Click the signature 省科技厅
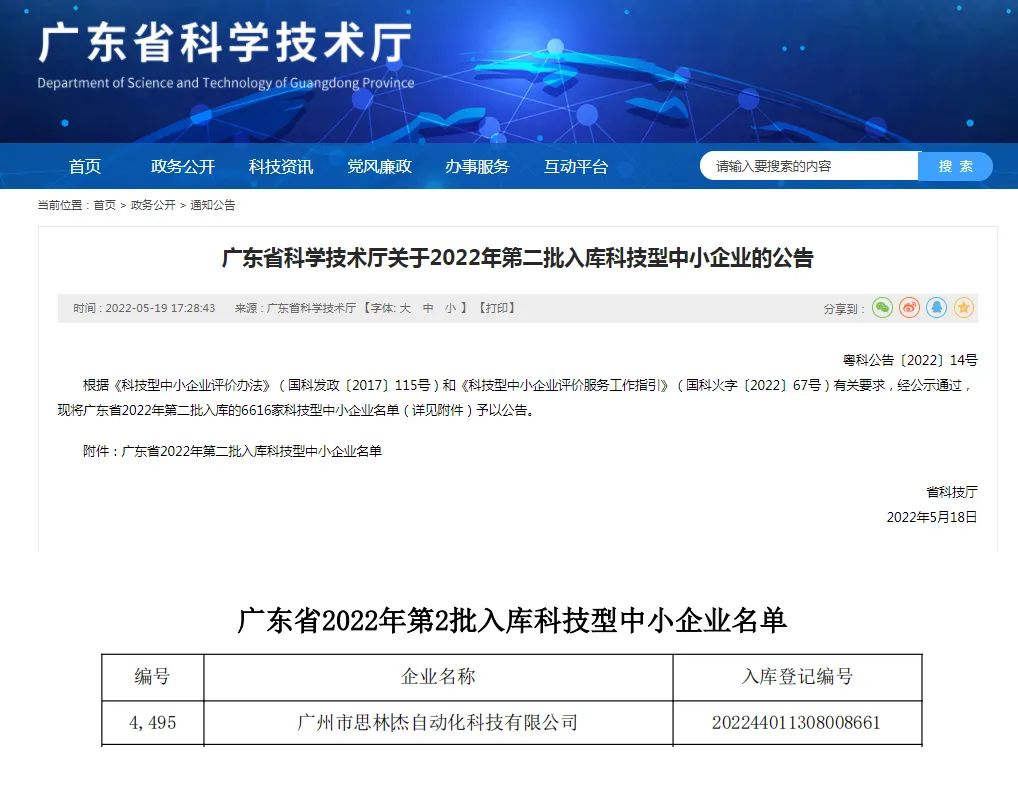 pos(952,492)
